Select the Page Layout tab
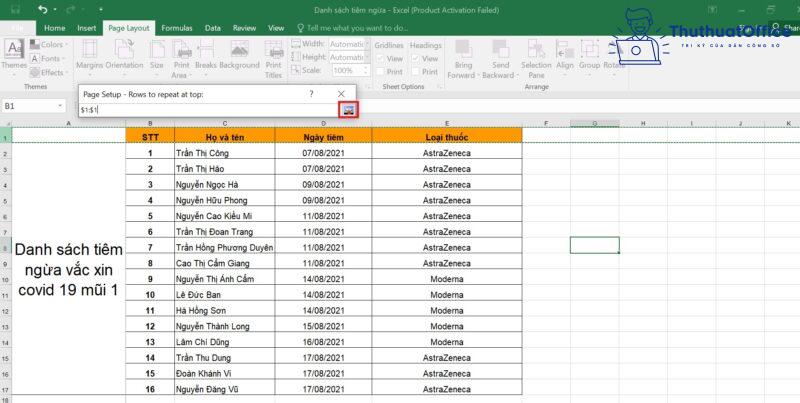Screen dimensions: 800x403 coord(129,28)
